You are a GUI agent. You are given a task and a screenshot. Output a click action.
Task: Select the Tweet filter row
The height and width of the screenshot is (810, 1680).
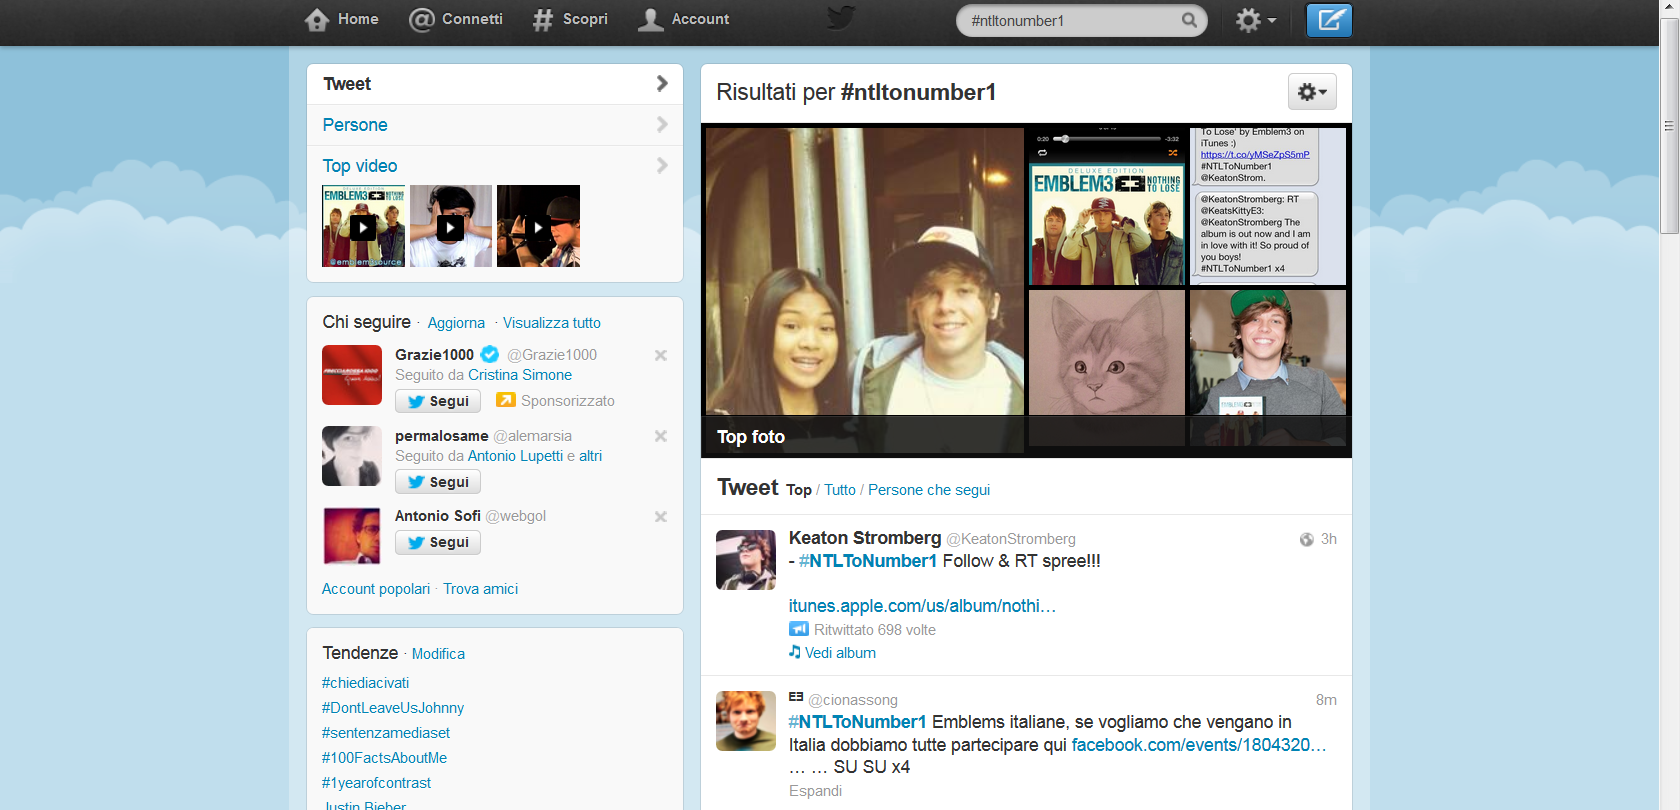pyautogui.click(x=495, y=84)
